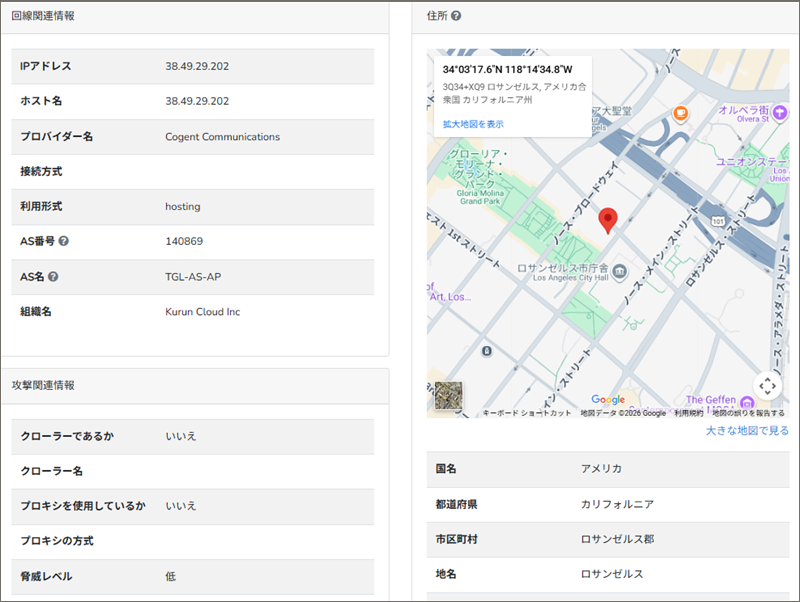Click the Olvera St purple landmark marker
This screenshot has width=800, height=602.
coord(778,111)
